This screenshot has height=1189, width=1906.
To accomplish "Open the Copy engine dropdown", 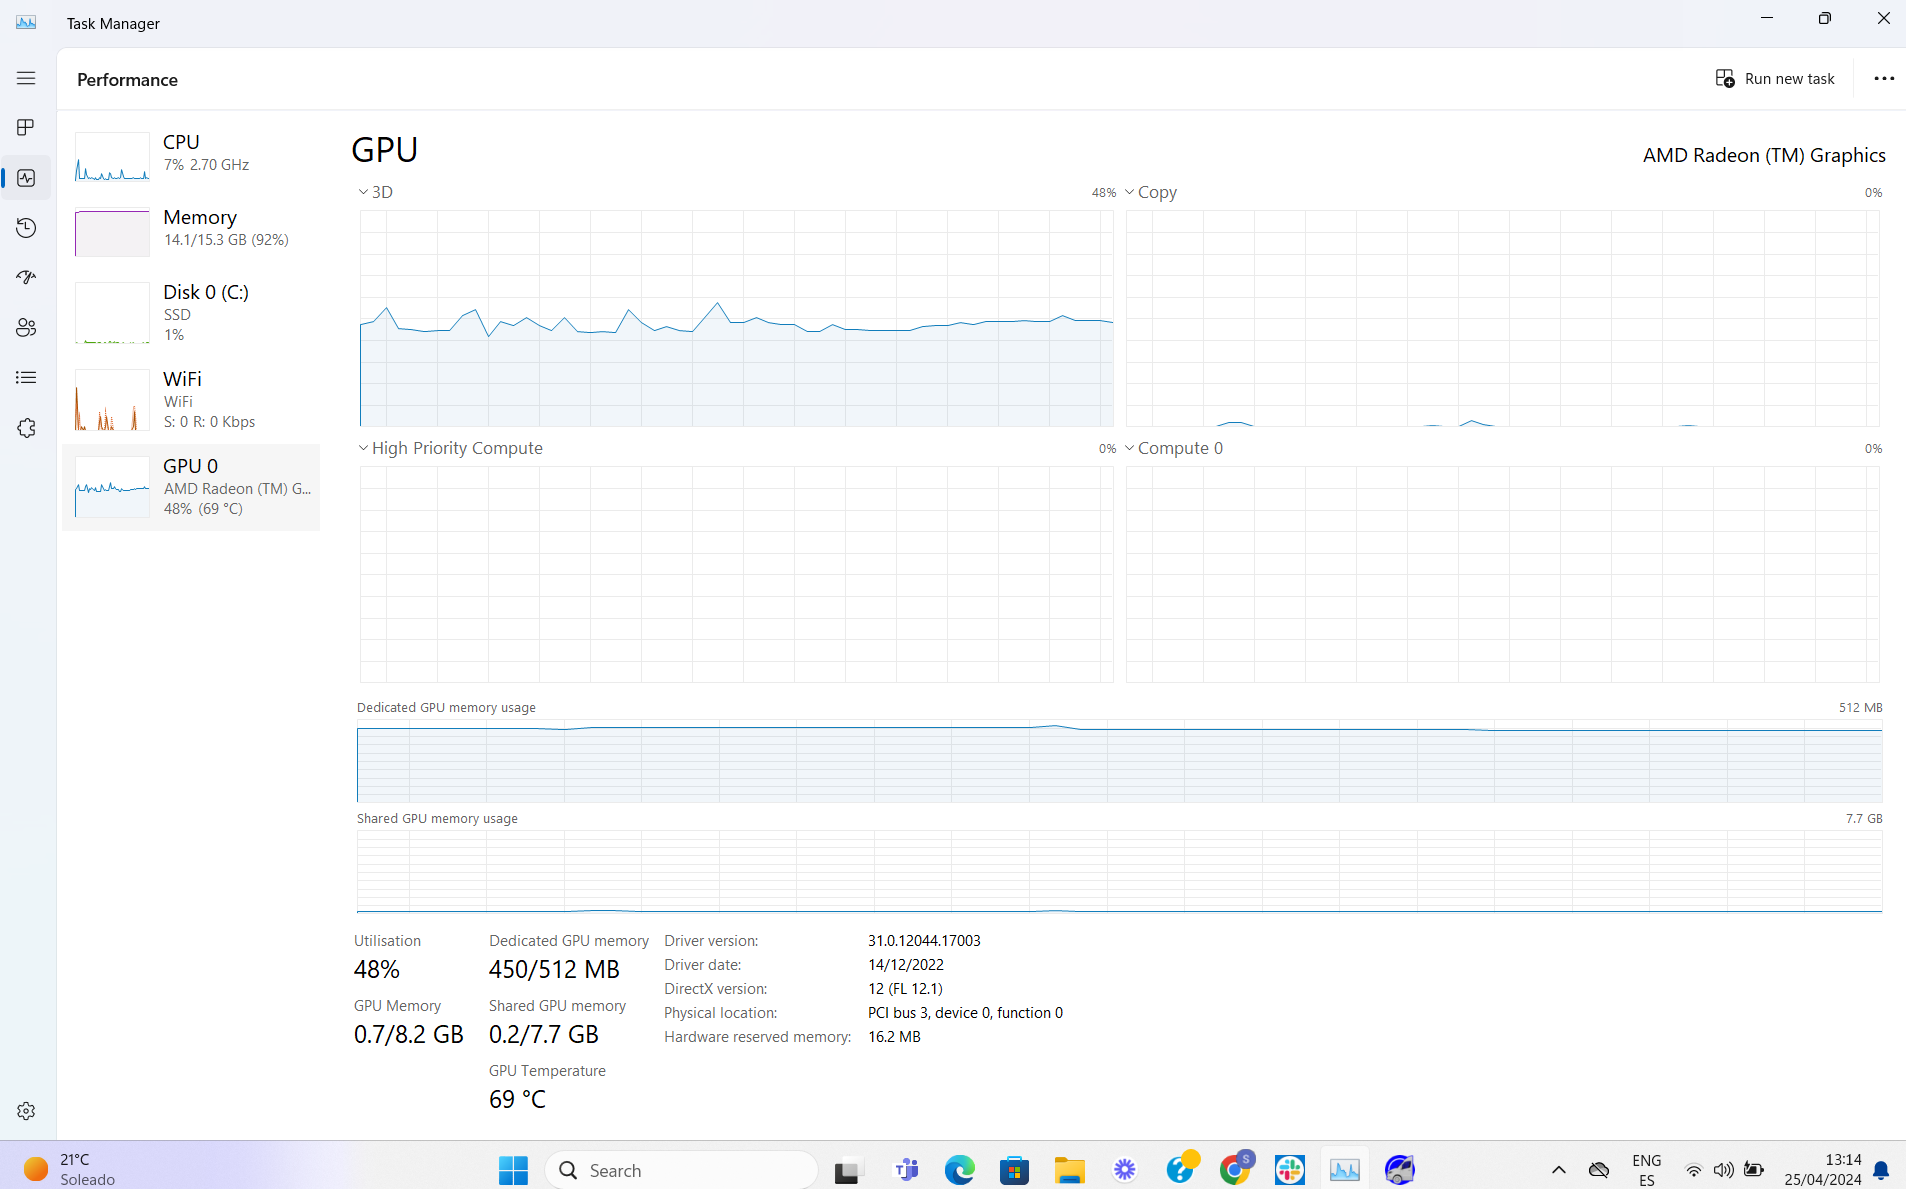I will [x=1151, y=192].
